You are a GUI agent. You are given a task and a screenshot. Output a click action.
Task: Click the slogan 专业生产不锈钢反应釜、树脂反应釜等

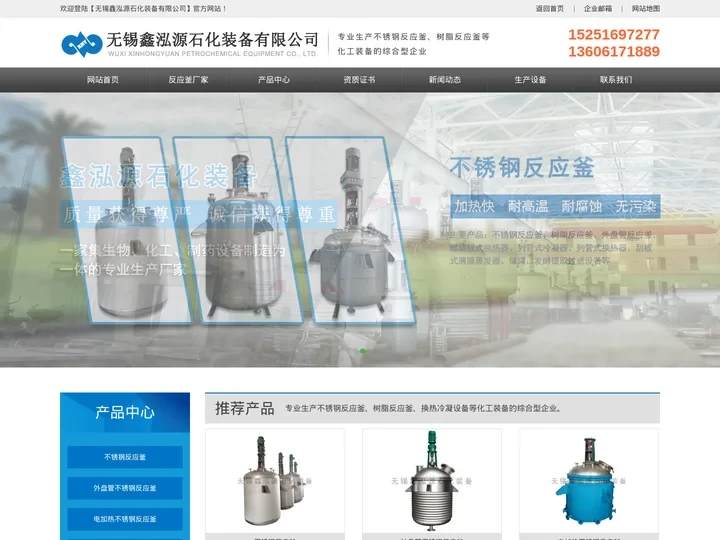413,37
